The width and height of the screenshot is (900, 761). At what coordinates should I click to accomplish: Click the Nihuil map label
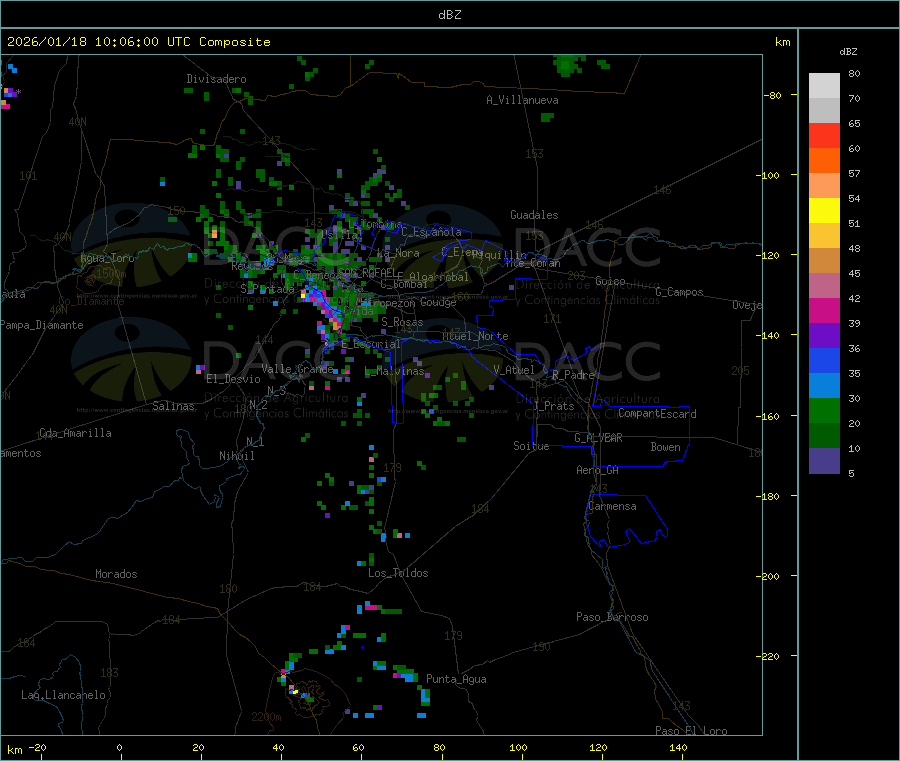236,456
